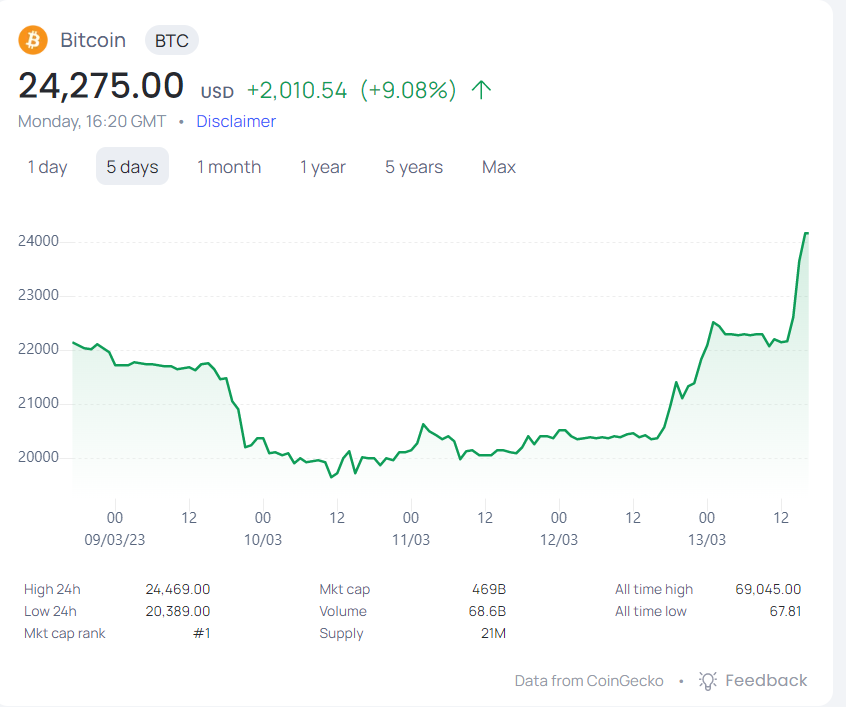This screenshot has width=846, height=707.
Task: Click the orange Bitcoin logo icon
Action: (33, 40)
